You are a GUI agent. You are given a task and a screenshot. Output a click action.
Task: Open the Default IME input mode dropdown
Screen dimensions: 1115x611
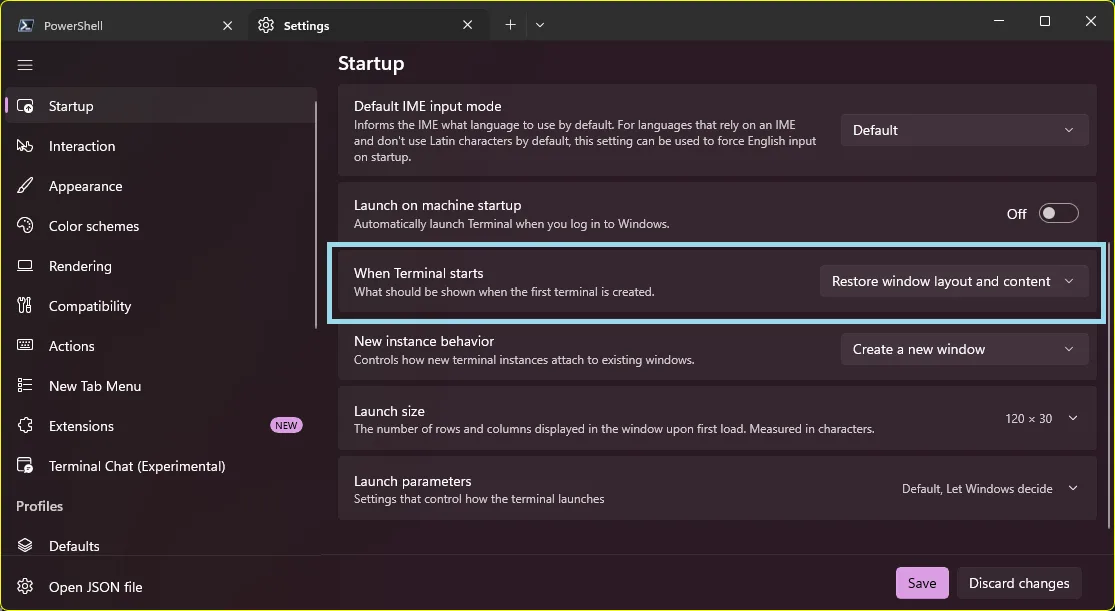coord(963,129)
